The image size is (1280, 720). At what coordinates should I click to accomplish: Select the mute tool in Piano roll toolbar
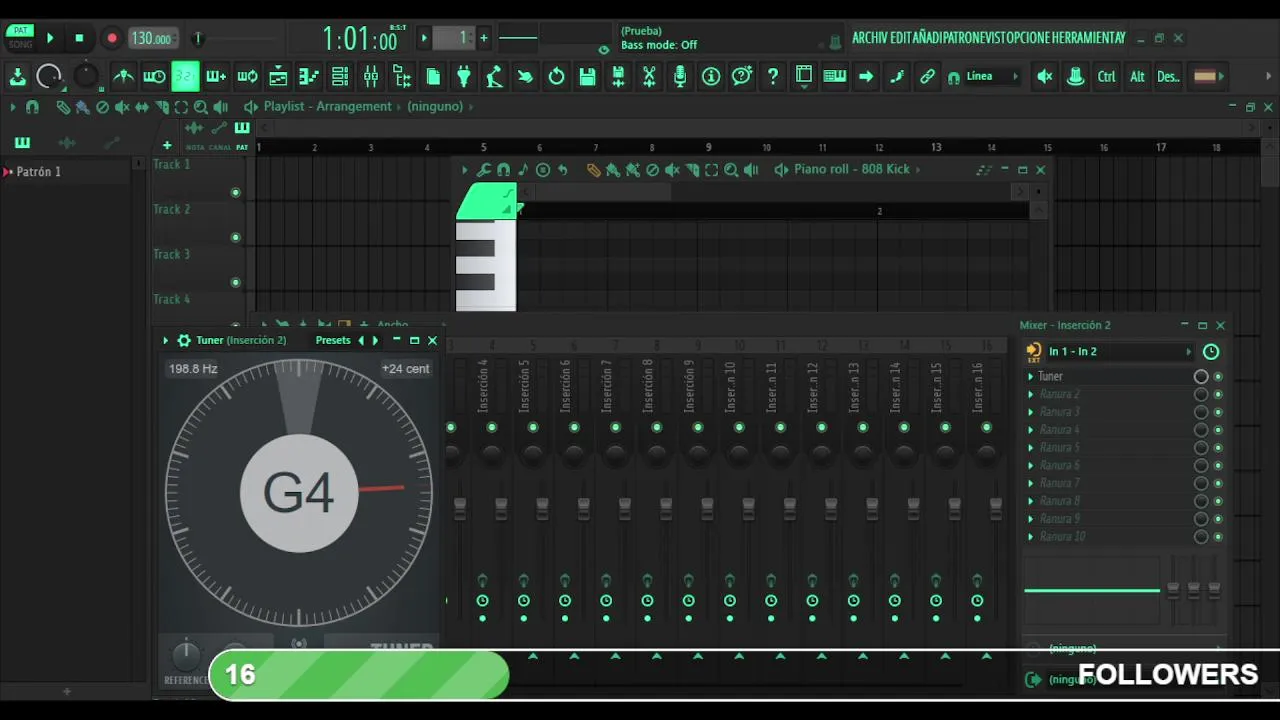coord(673,170)
